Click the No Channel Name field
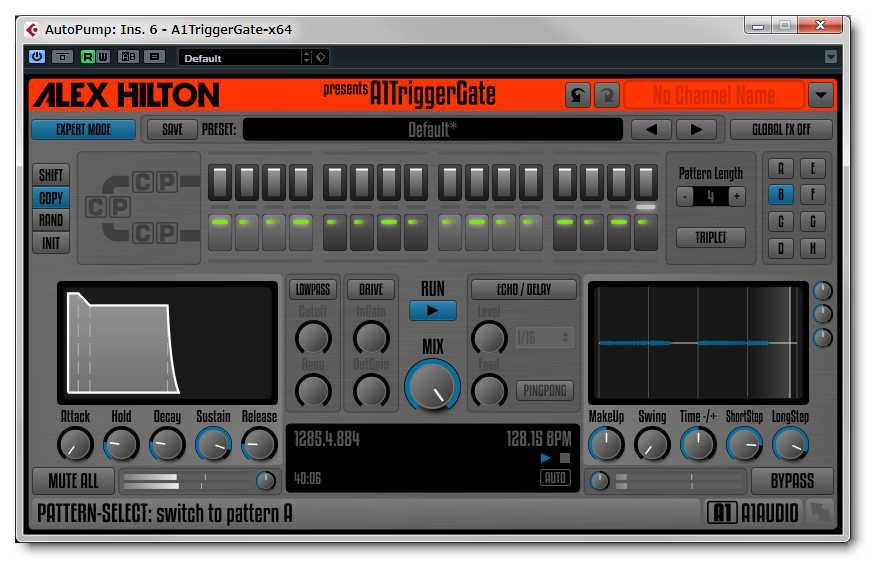This screenshot has width=878, height=570. [714, 95]
